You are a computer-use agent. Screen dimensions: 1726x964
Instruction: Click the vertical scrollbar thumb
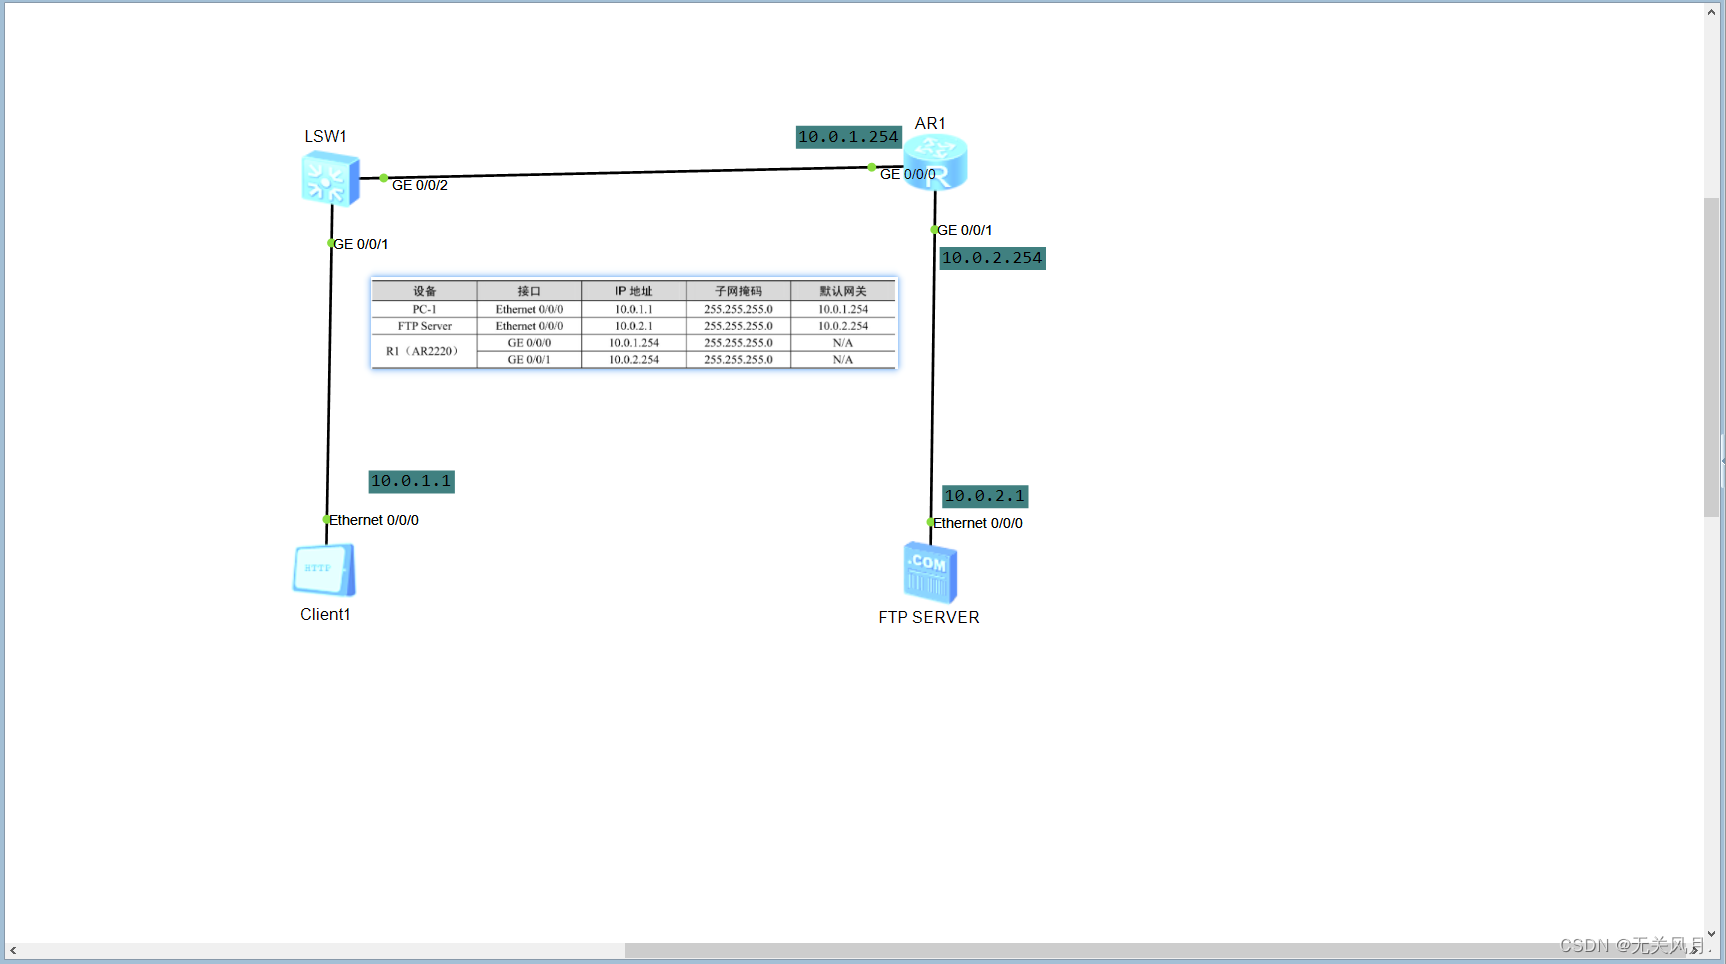click(1712, 357)
